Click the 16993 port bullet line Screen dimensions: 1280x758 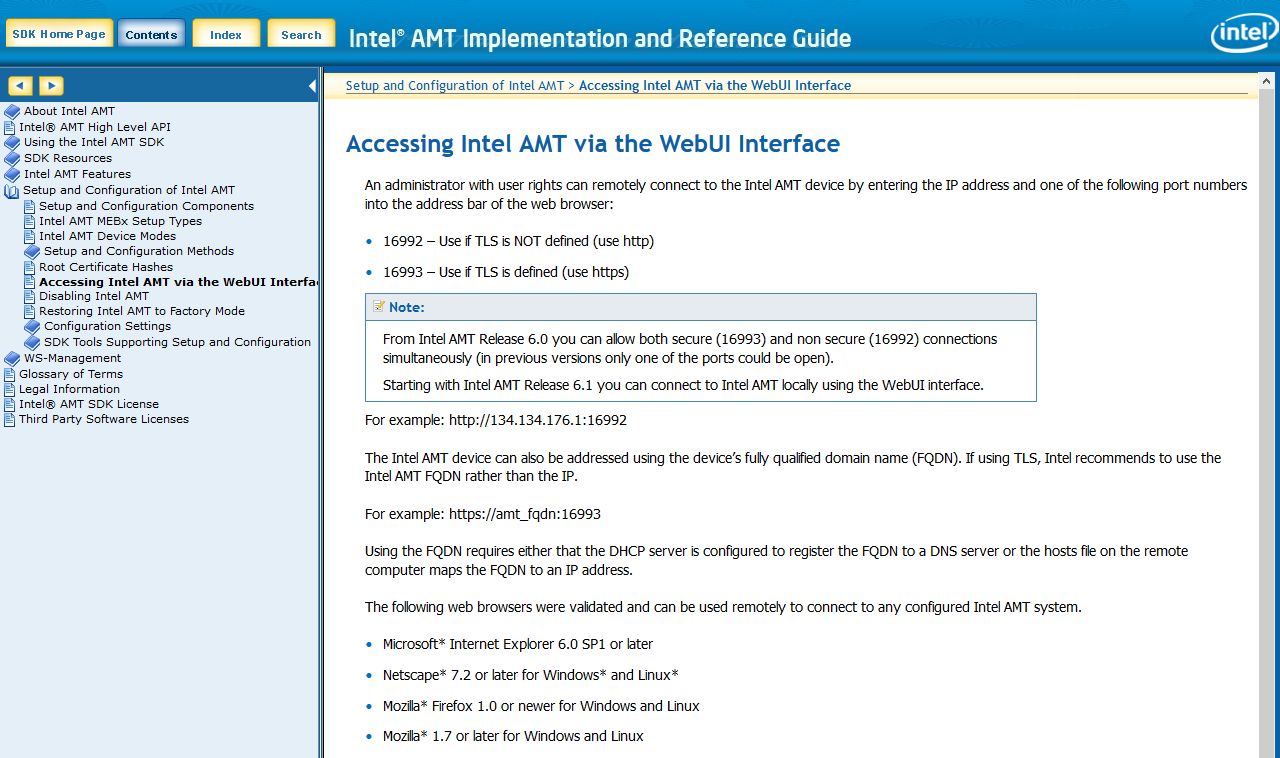506,272
